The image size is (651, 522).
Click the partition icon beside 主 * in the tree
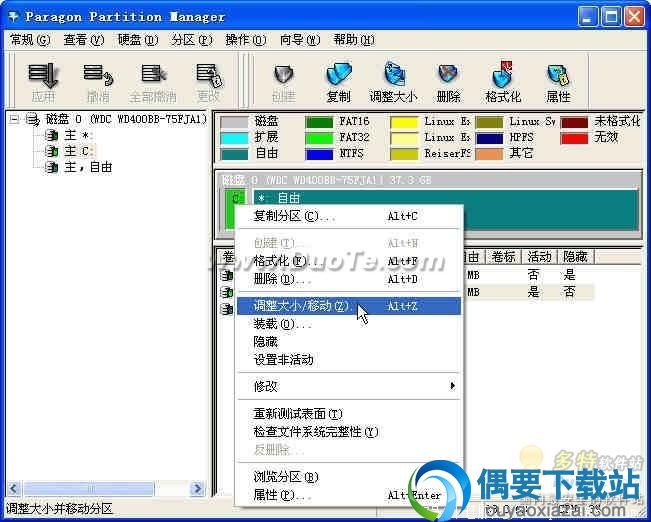[51, 135]
